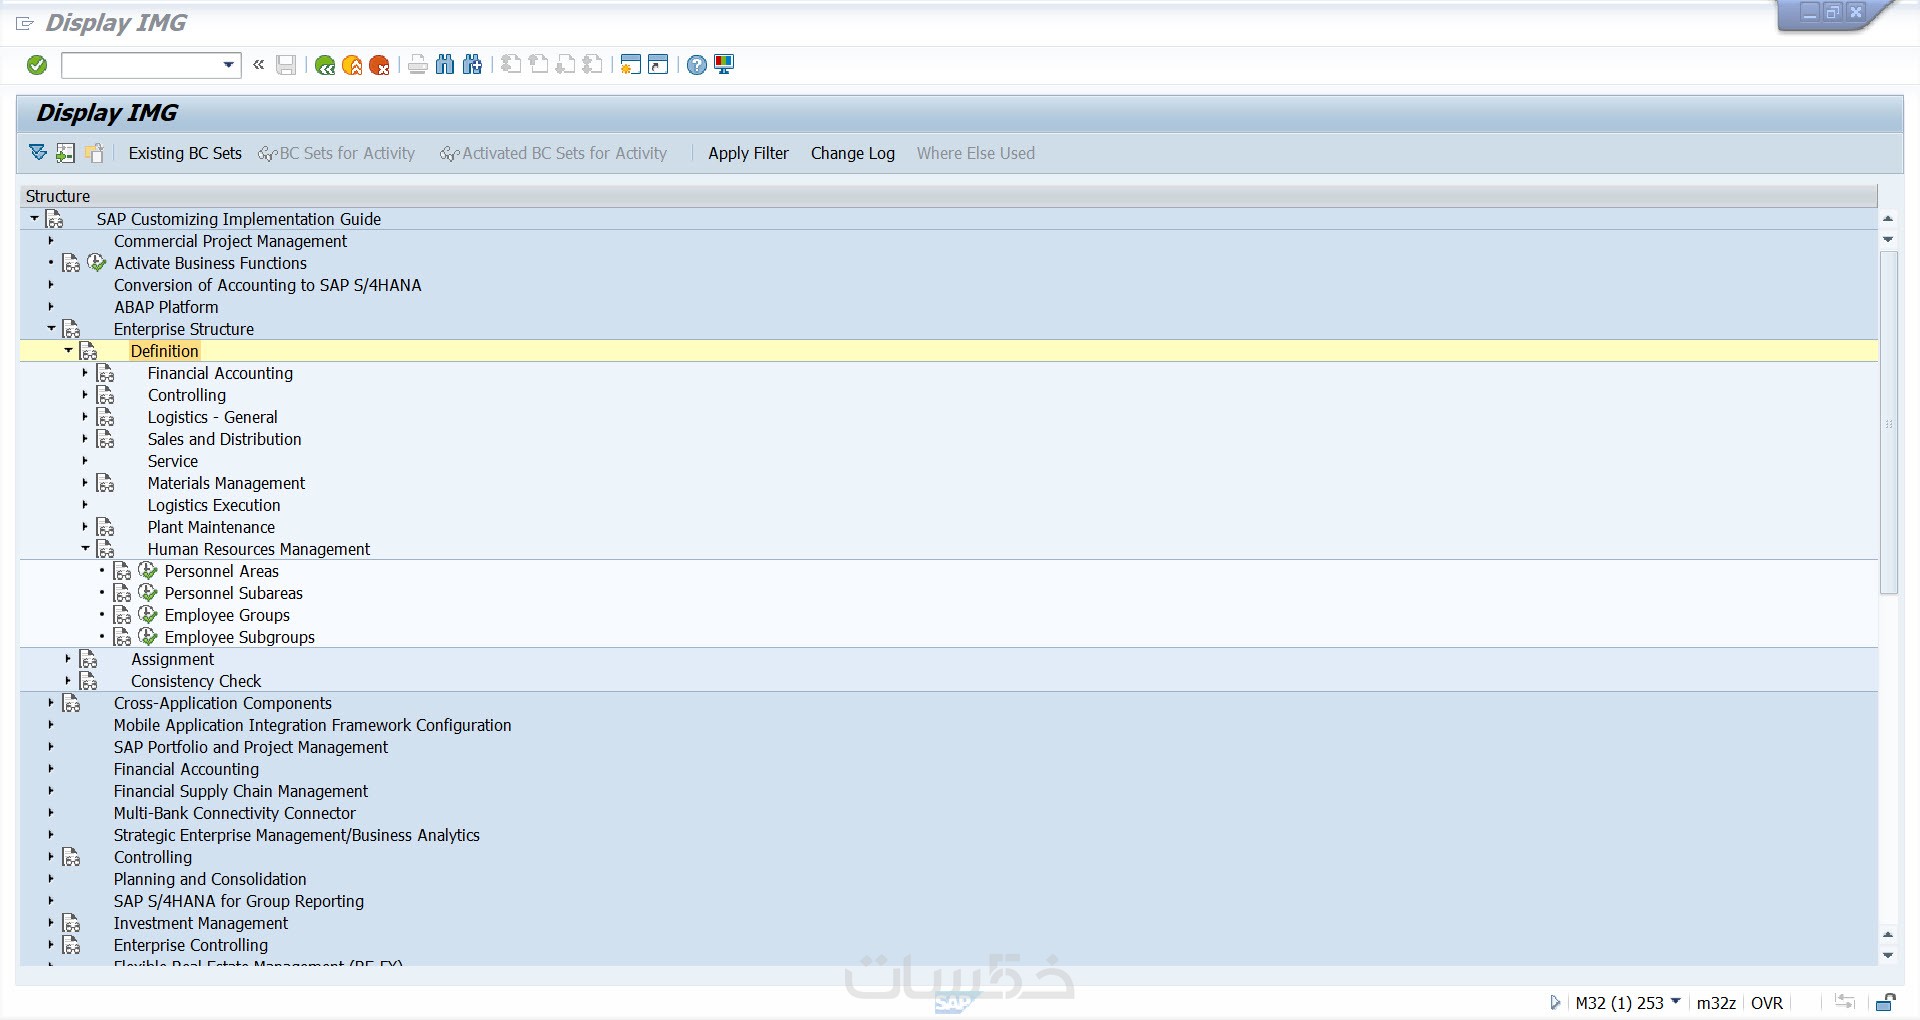Select SAP S/4HANA for Group Reporting row
The width and height of the screenshot is (1920, 1020).
[239, 901]
